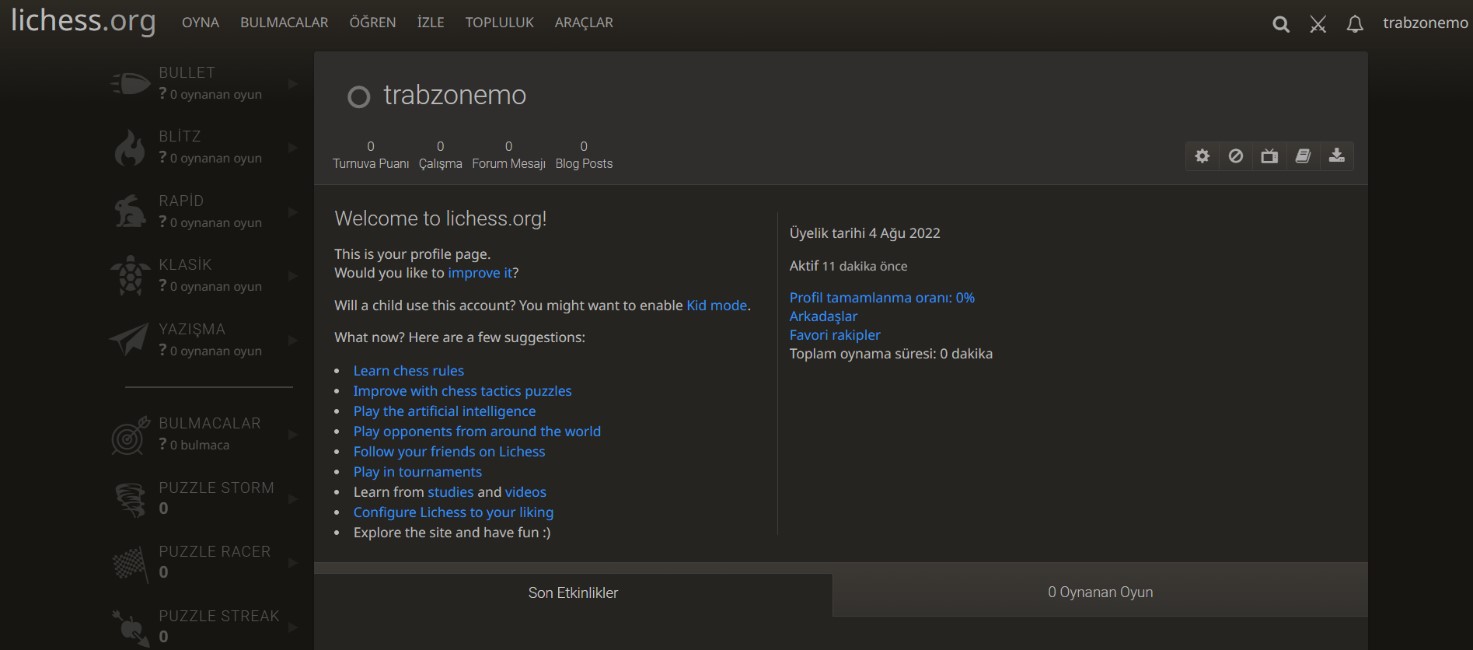Open the Favori rakipler link

(x=835, y=335)
